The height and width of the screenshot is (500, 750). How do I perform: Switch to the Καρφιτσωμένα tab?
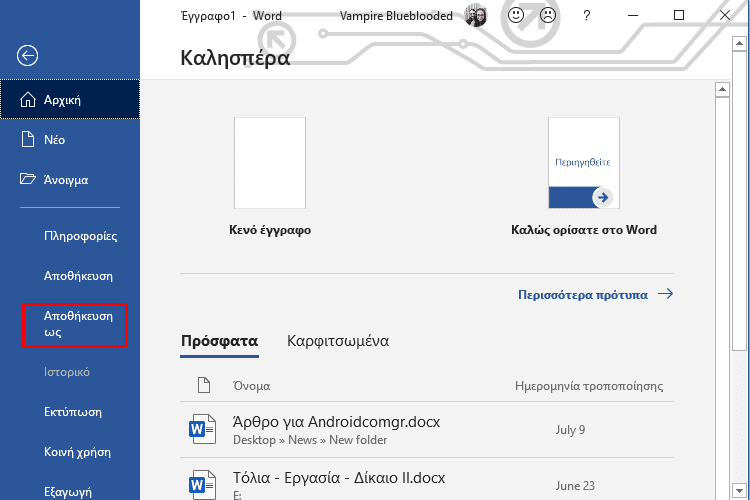(x=338, y=341)
